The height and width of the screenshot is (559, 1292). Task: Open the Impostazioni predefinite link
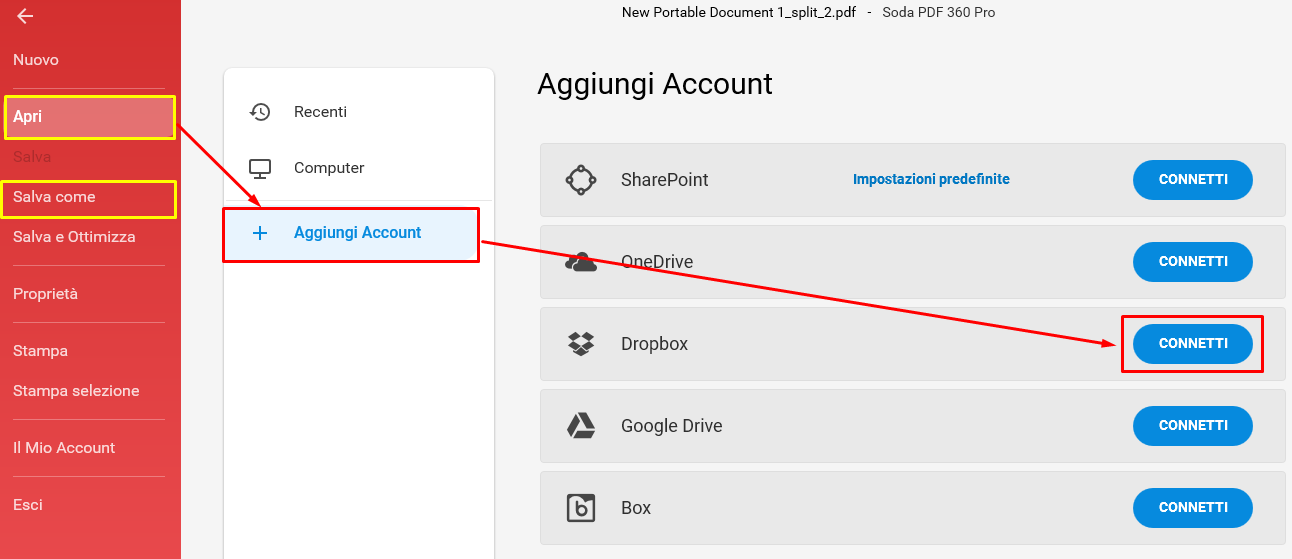pyautogui.click(x=931, y=180)
